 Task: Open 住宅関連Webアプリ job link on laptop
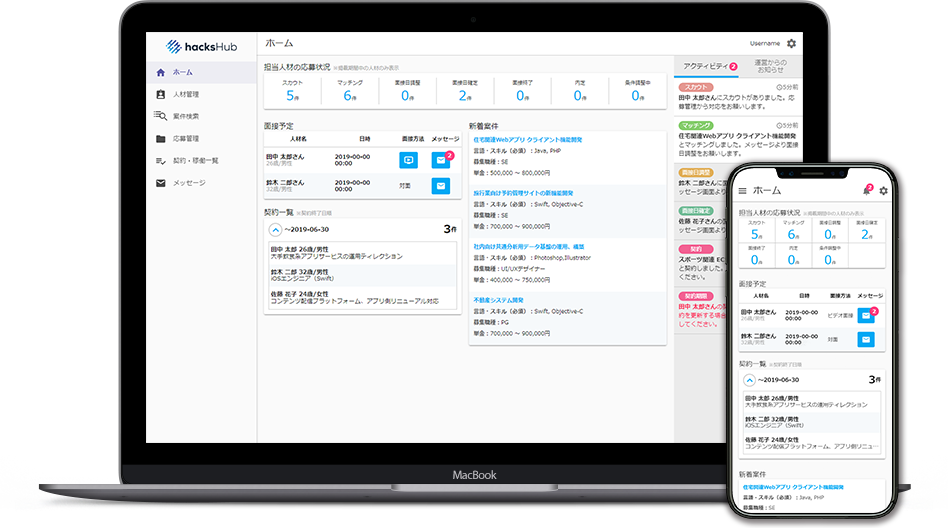pyautogui.click(x=526, y=139)
